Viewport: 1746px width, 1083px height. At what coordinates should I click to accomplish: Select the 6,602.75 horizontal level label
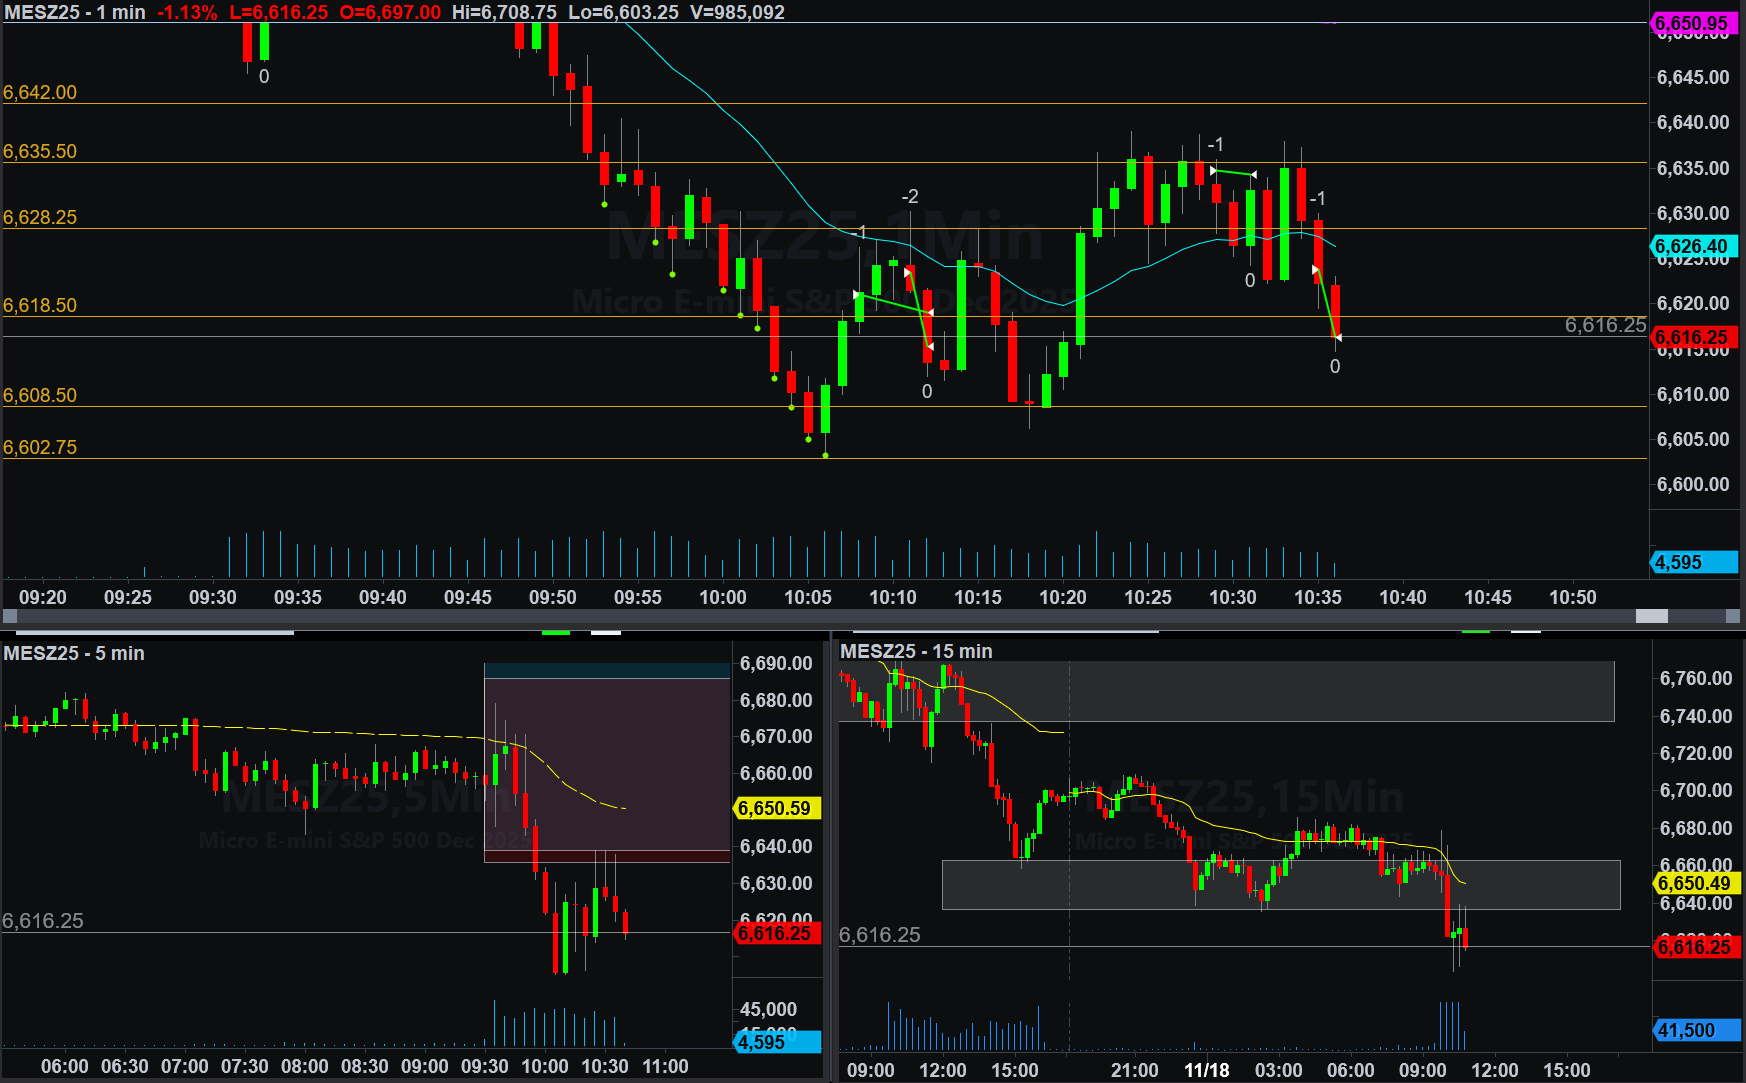point(40,447)
